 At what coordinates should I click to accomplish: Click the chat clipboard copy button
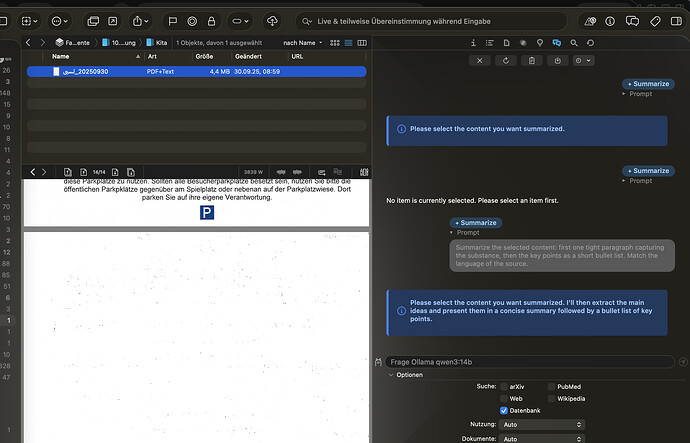[x=532, y=60]
